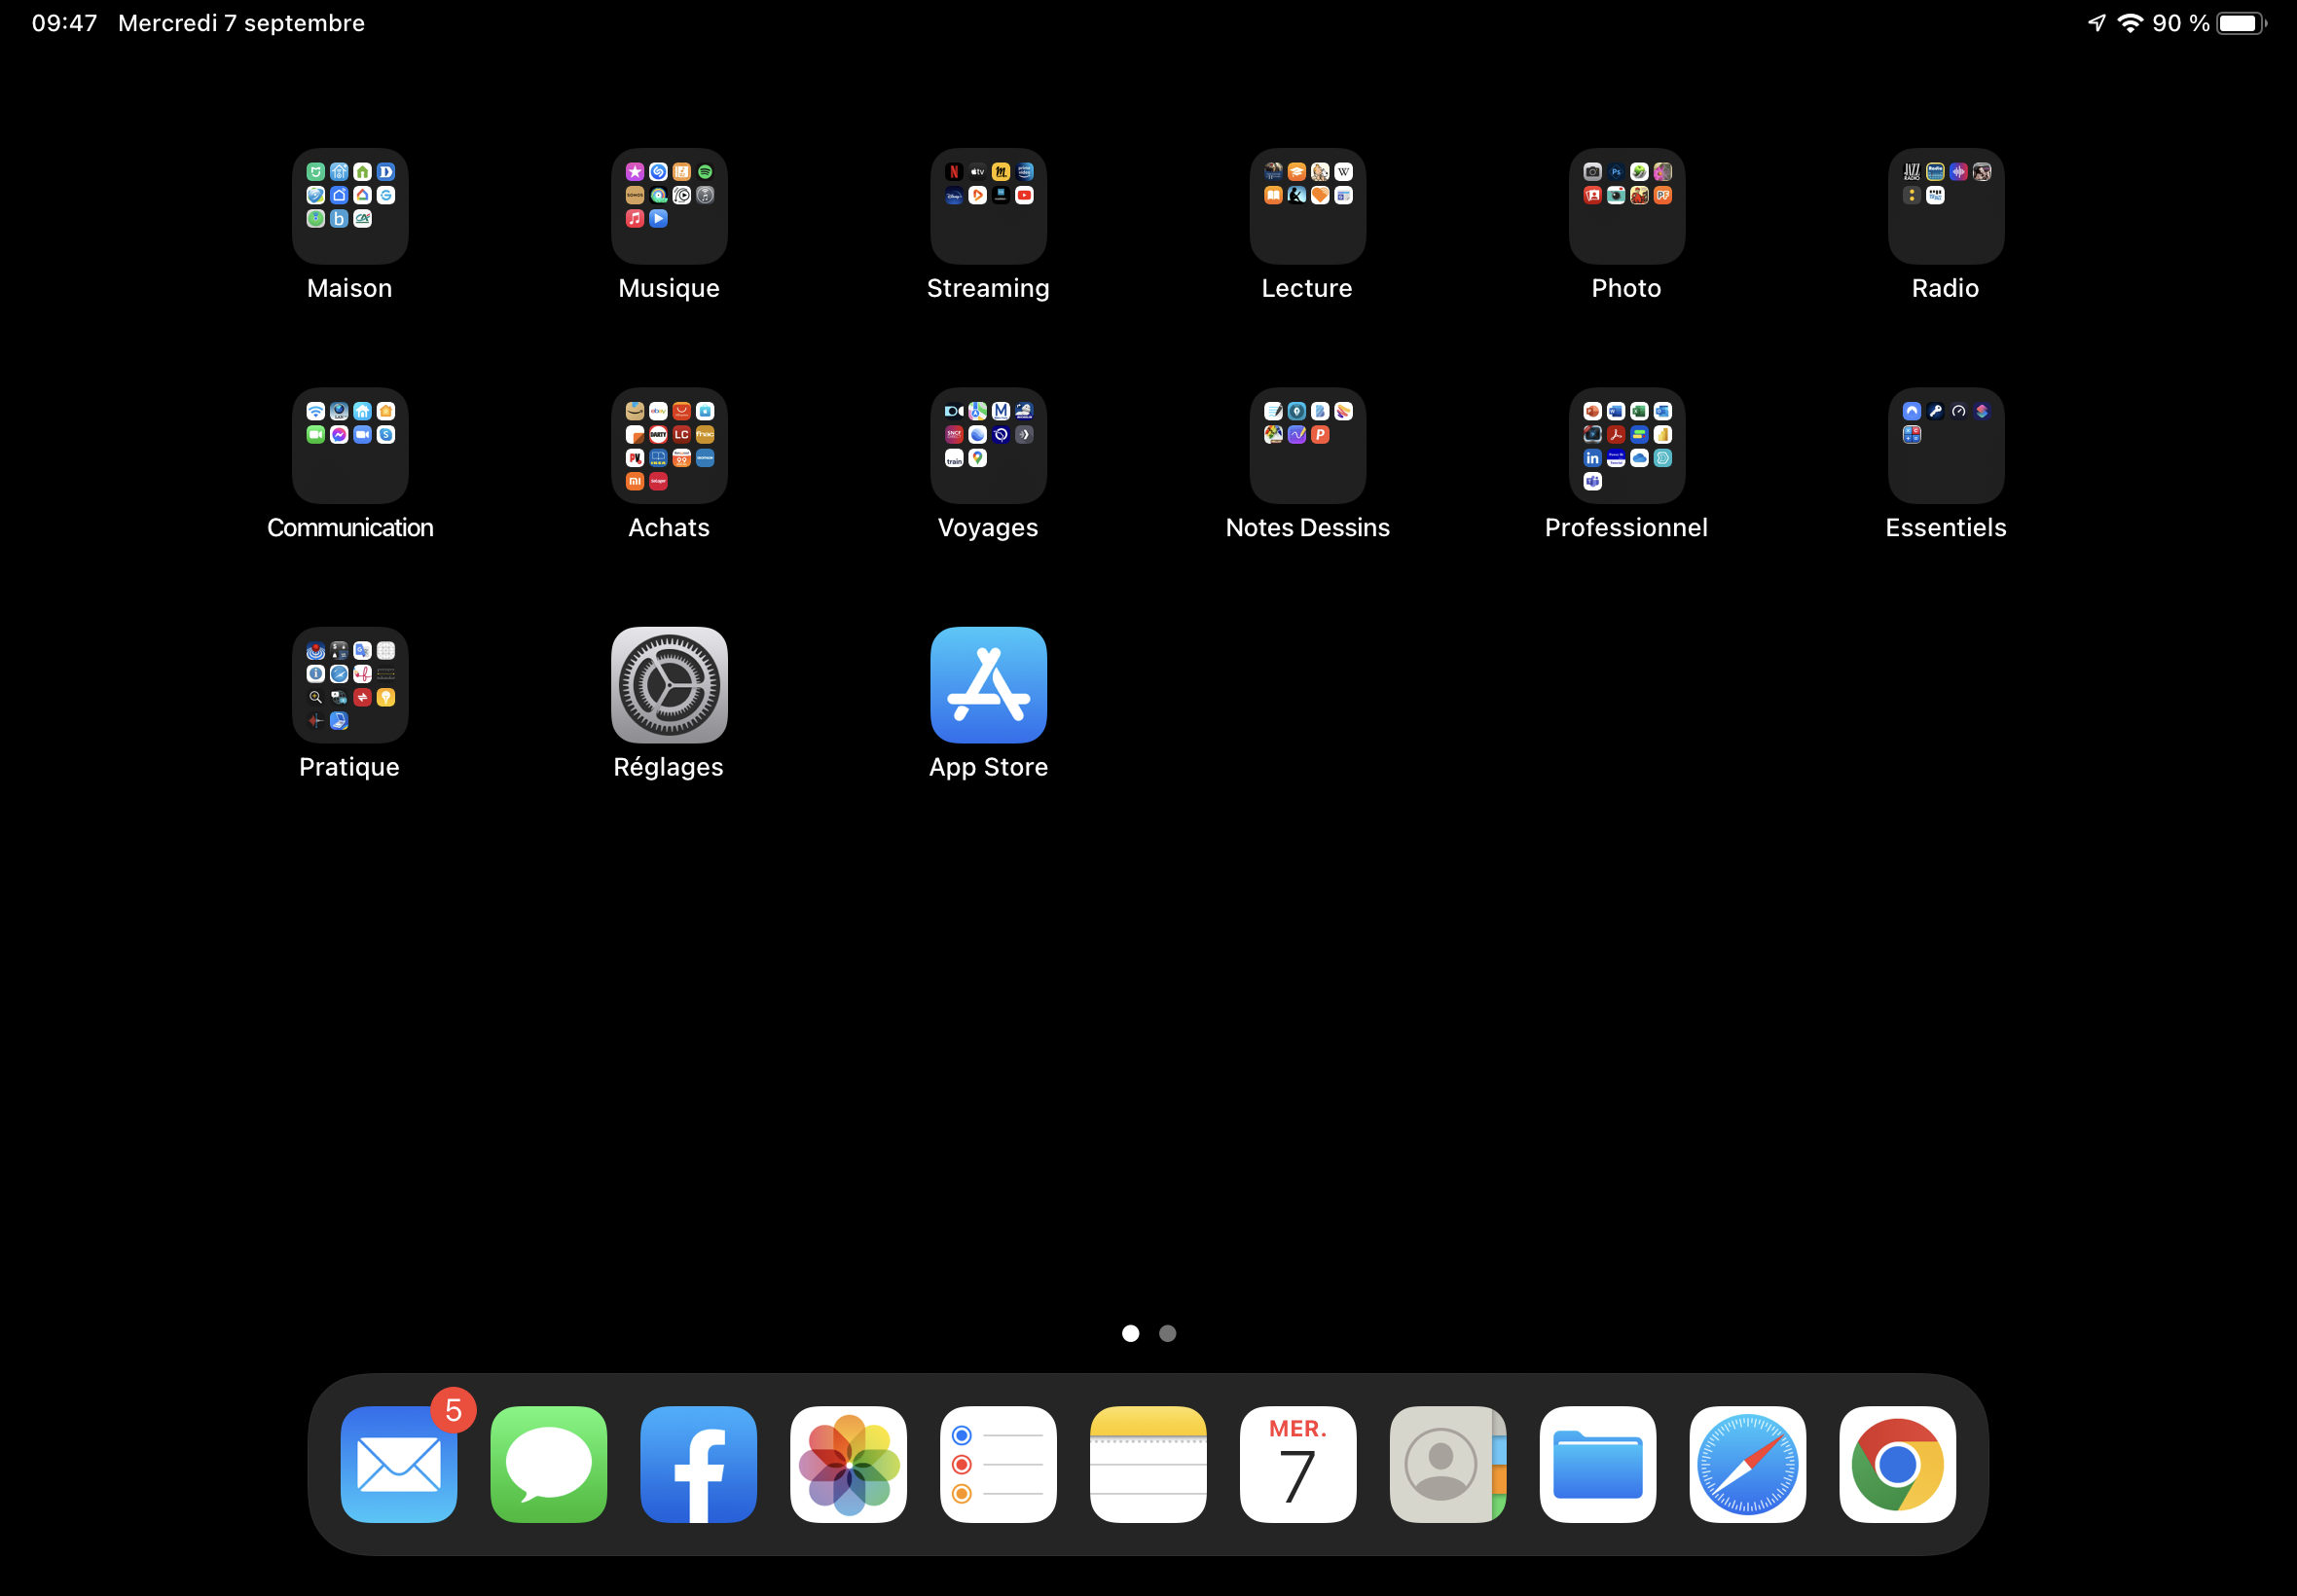Tap the battery indicator in status bar
2297x1596 pixels.
click(2240, 23)
